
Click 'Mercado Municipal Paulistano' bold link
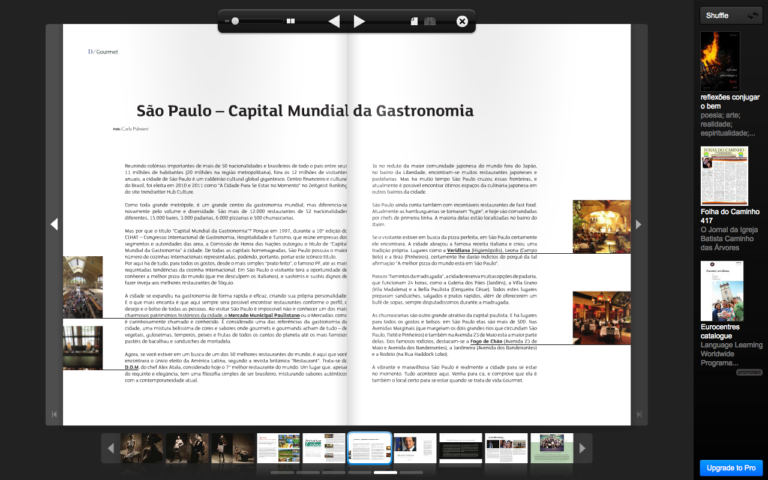[264, 315]
